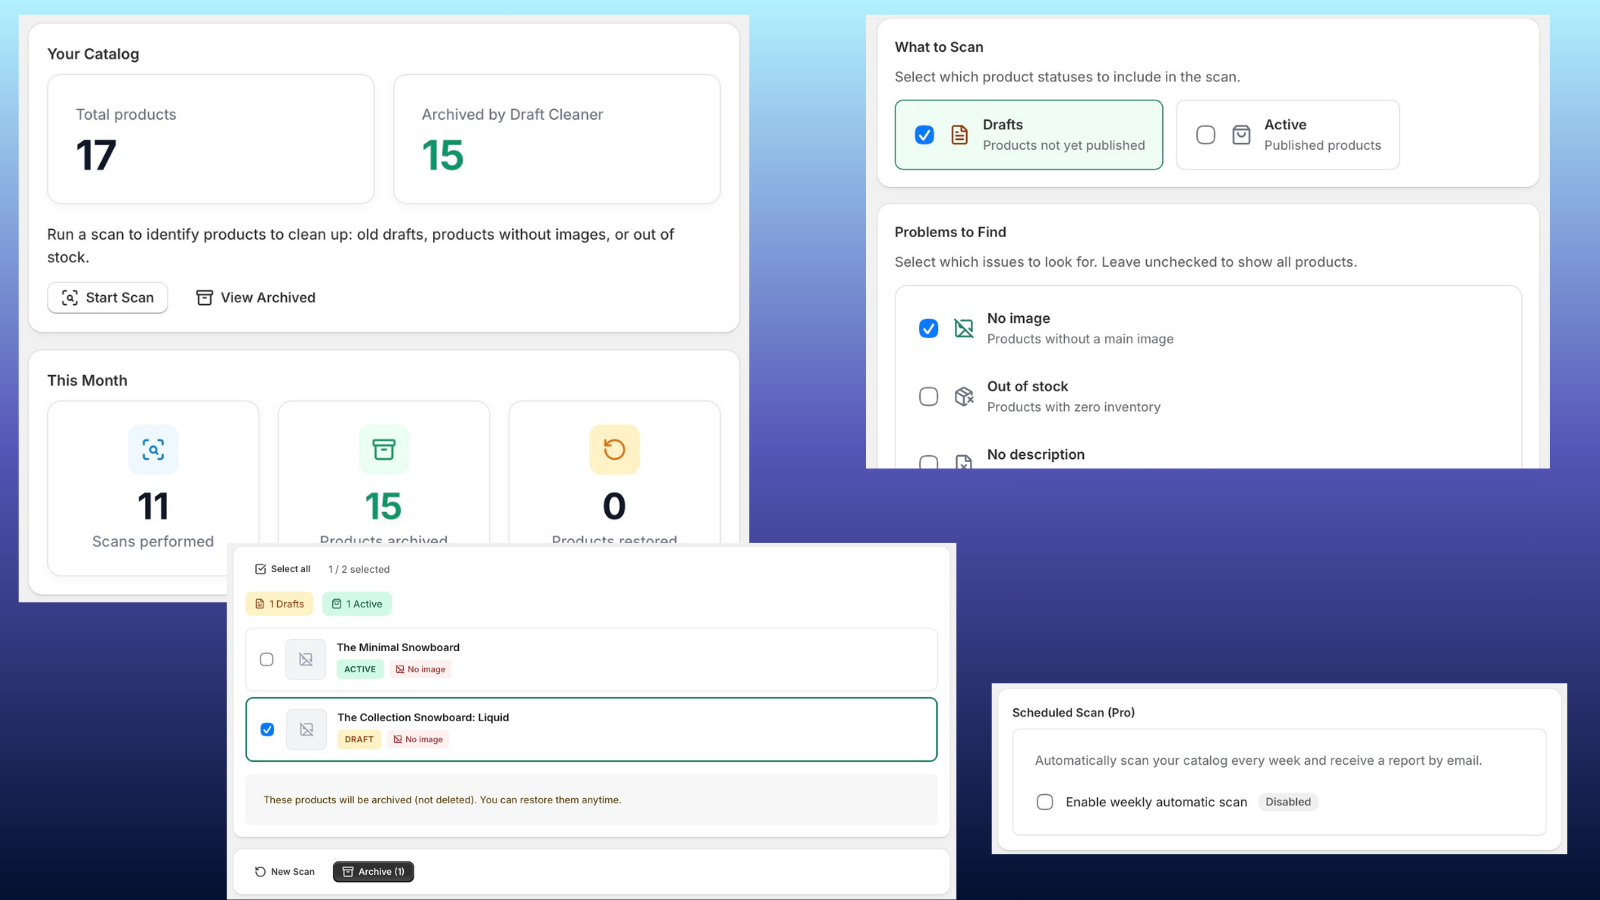
Task: Click the Out of stock box icon
Action: 964,397
